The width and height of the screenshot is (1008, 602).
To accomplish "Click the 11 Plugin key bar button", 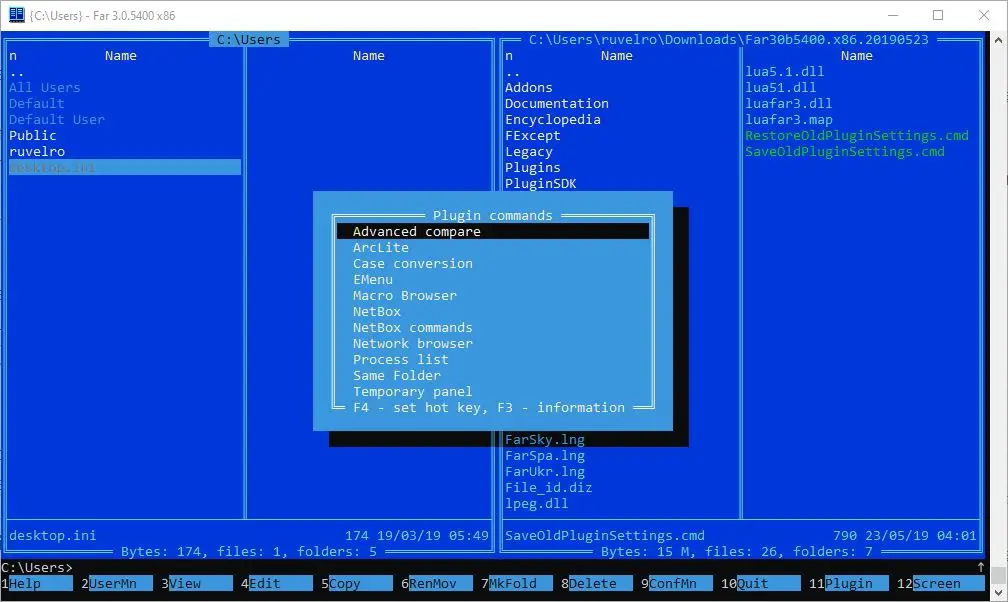I will tap(849, 583).
